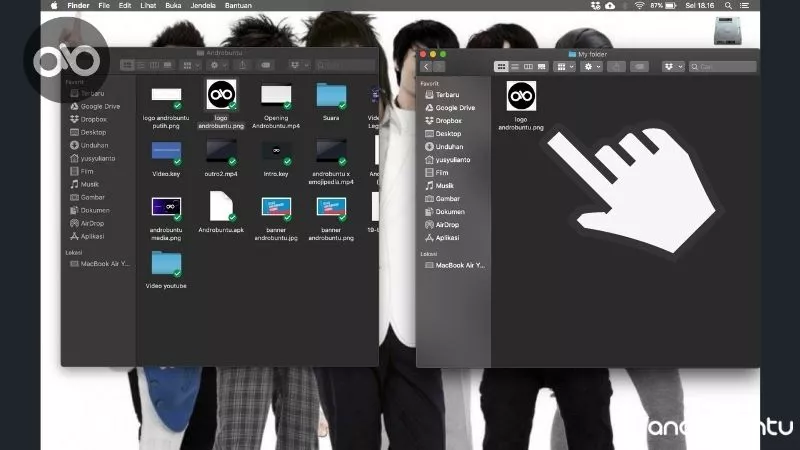Image resolution: width=800 pixels, height=450 pixels.
Task: Open gear action menu in Androbuntu window
Action: point(218,65)
